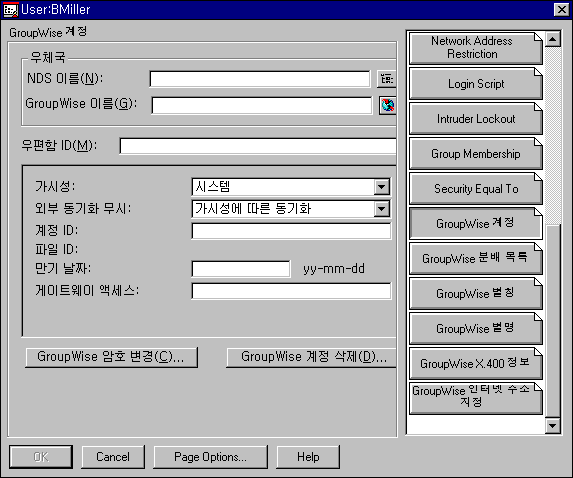Click the GroupWise name globe icon
Image resolution: width=573 pixels, height=478 pixels.
pos(387,105)
